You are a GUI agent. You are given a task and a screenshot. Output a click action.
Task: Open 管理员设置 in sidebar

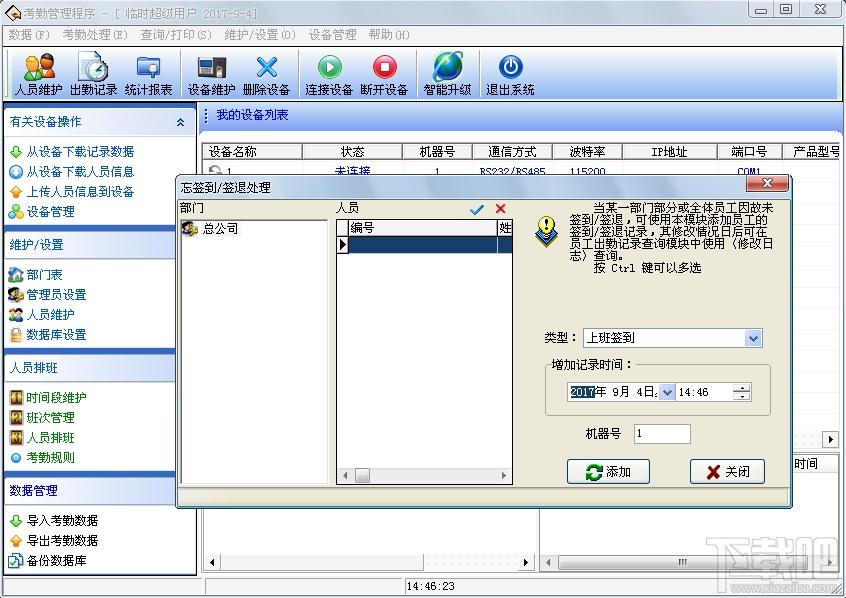point(56,295)
